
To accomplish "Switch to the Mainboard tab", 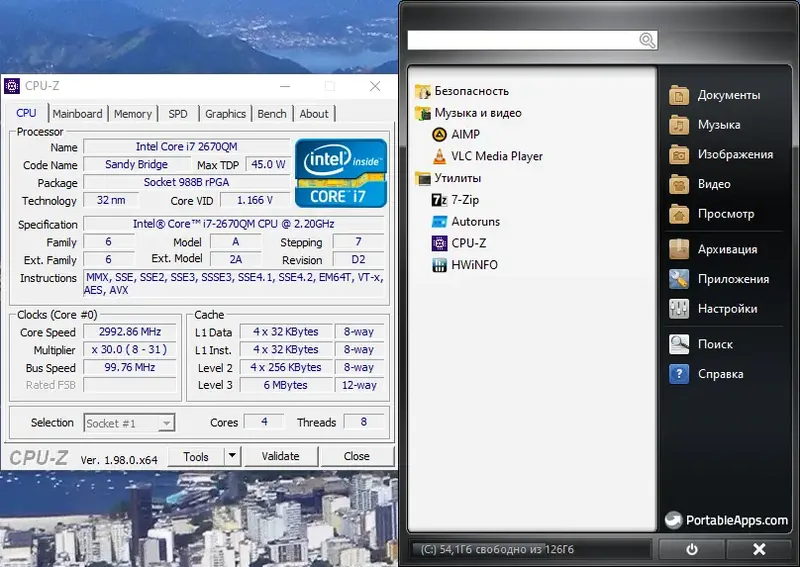I will [x=78, y=114].
